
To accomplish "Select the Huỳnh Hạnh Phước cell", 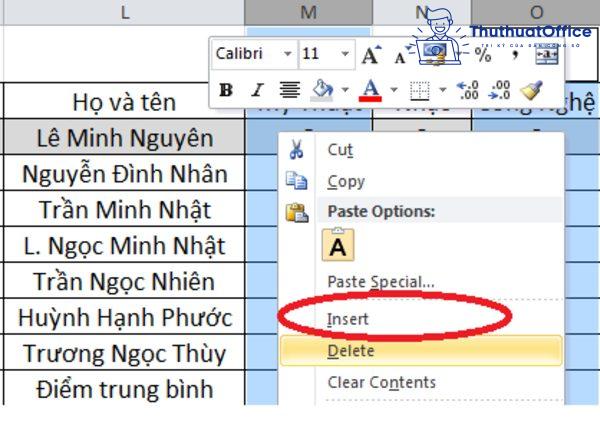I will click(x=124, y=317).
